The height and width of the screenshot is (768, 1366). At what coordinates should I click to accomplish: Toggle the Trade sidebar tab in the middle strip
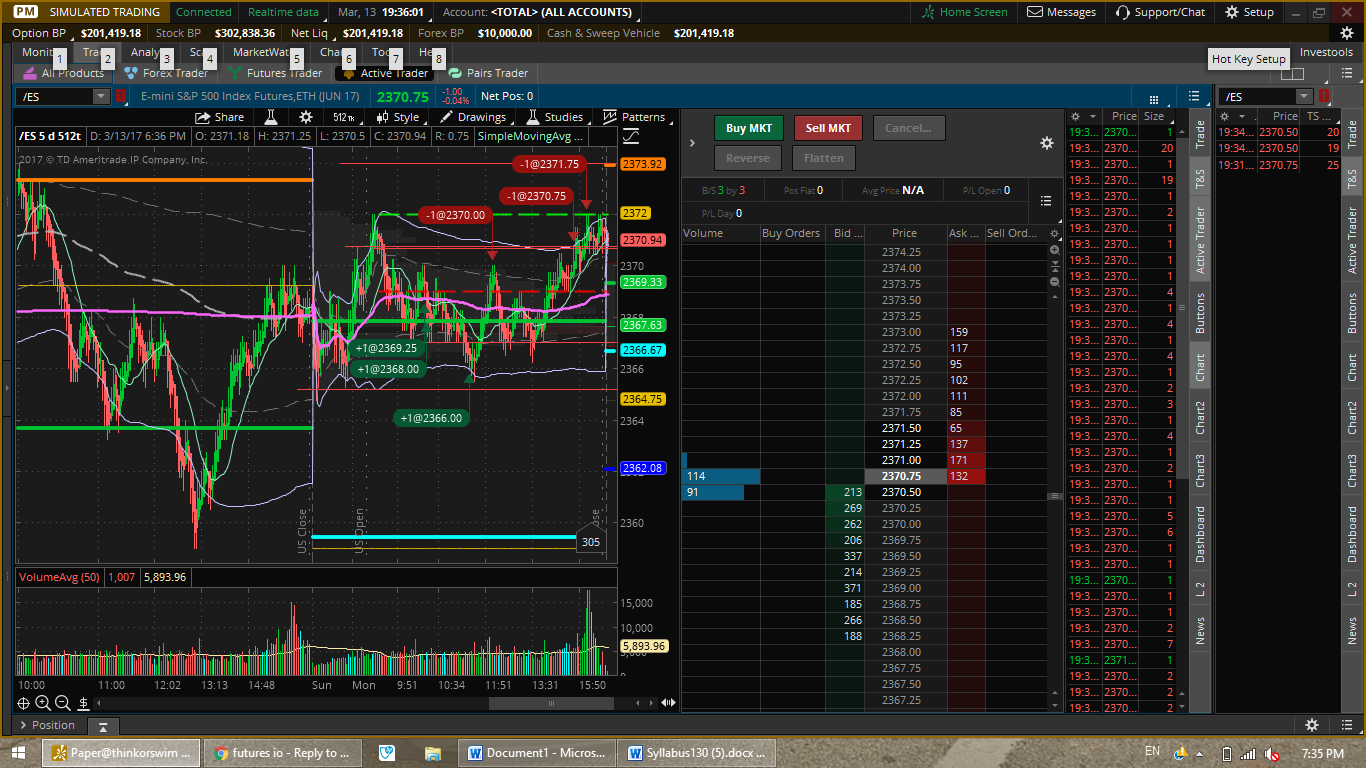point(1200,134)
